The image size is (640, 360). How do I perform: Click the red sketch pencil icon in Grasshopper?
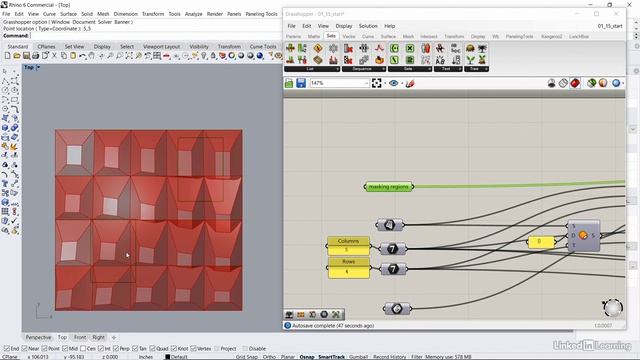(x=410, y=83)
